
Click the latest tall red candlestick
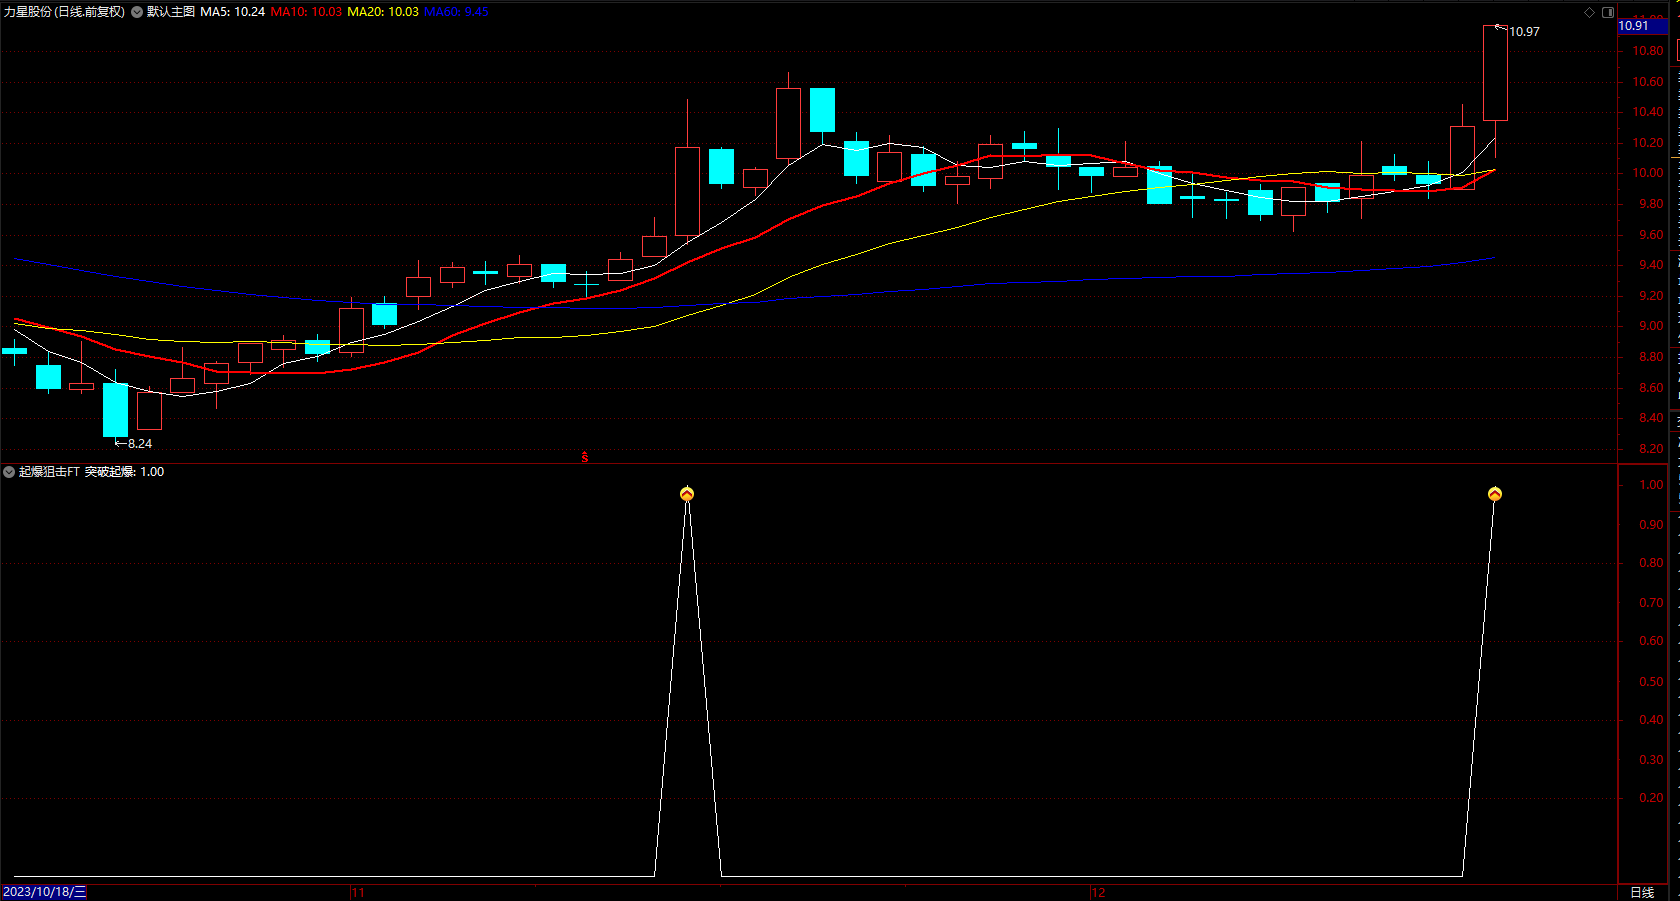tap(1495, 73)
